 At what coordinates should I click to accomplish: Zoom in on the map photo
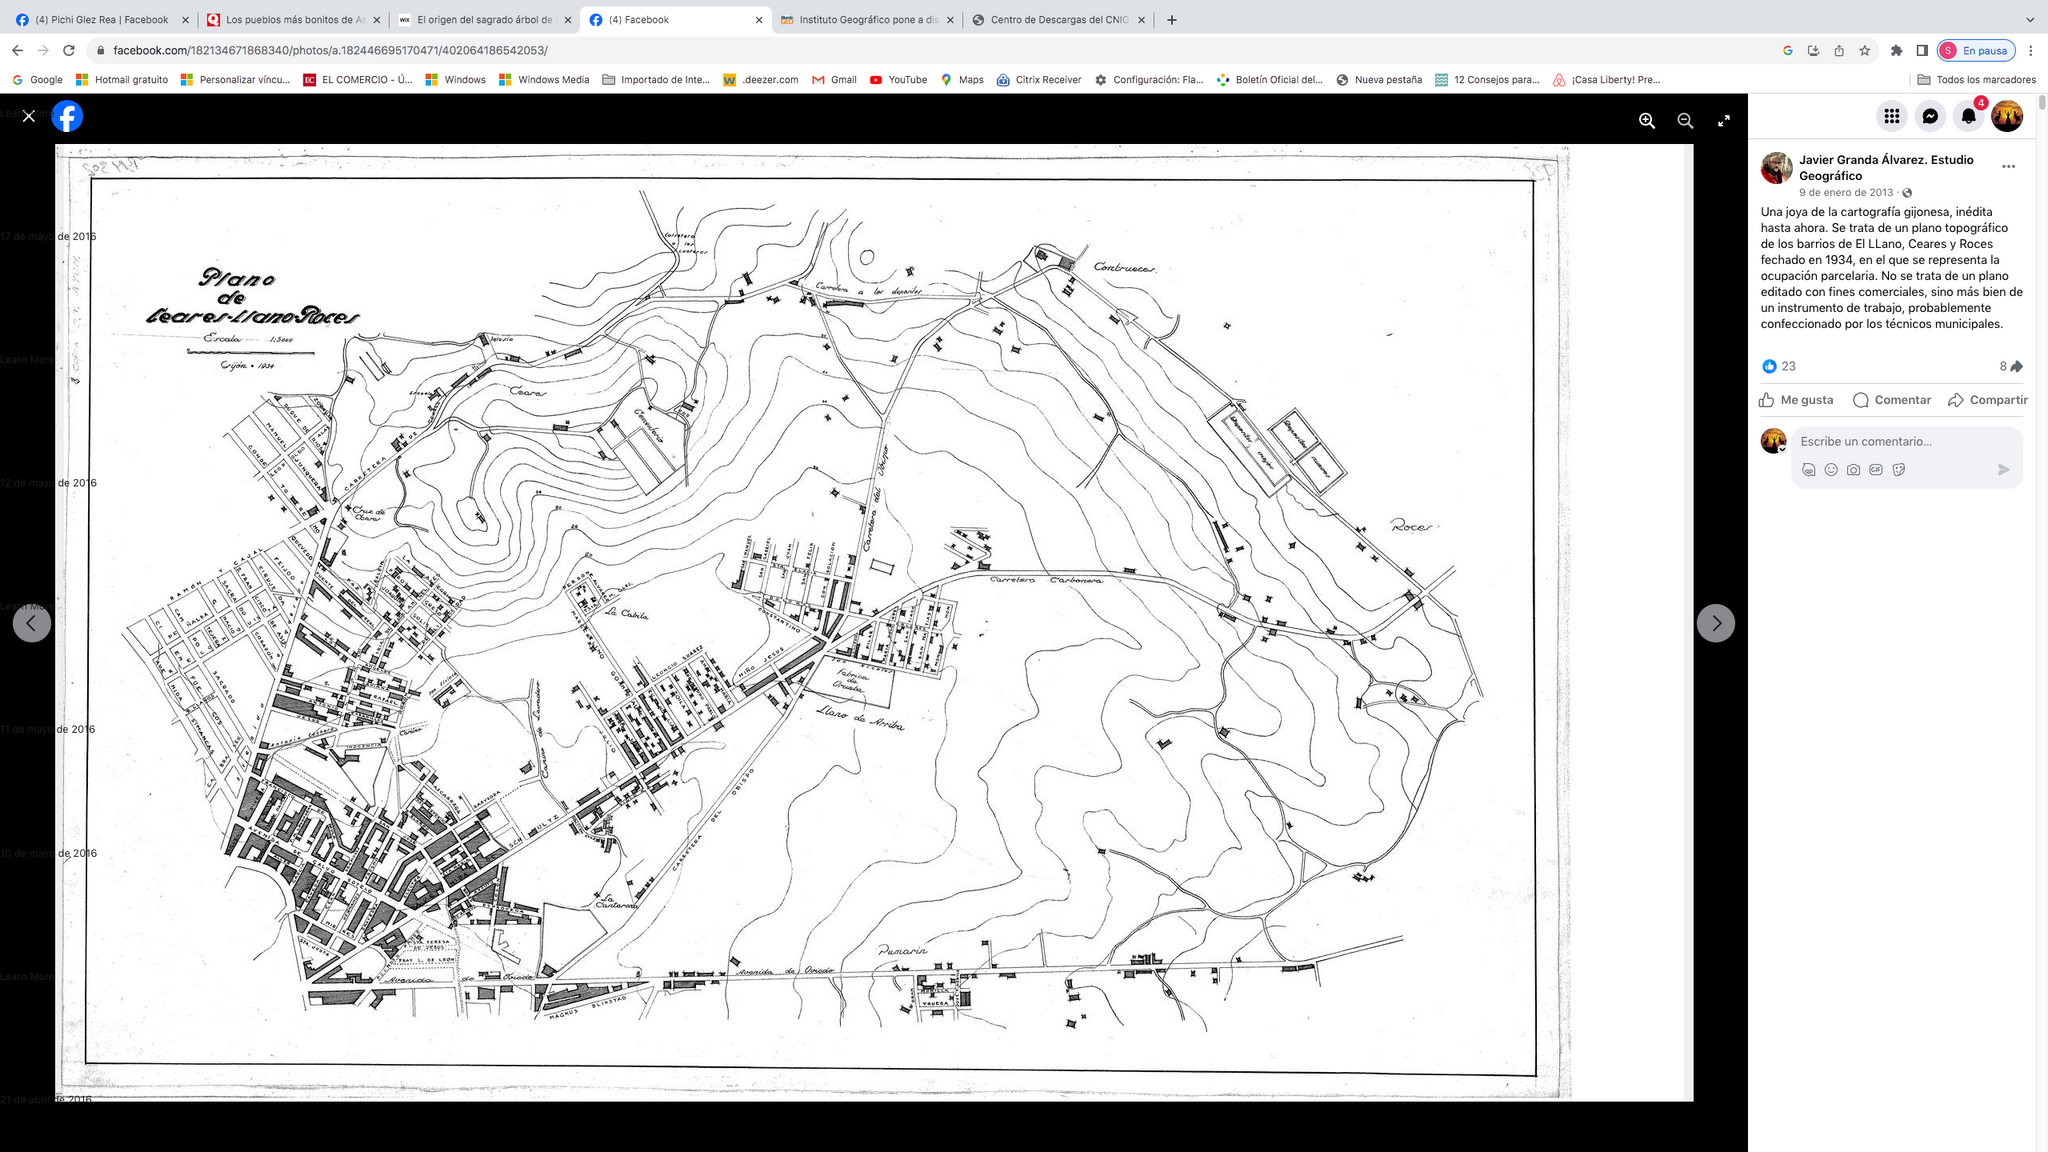tap(1646, 121)
